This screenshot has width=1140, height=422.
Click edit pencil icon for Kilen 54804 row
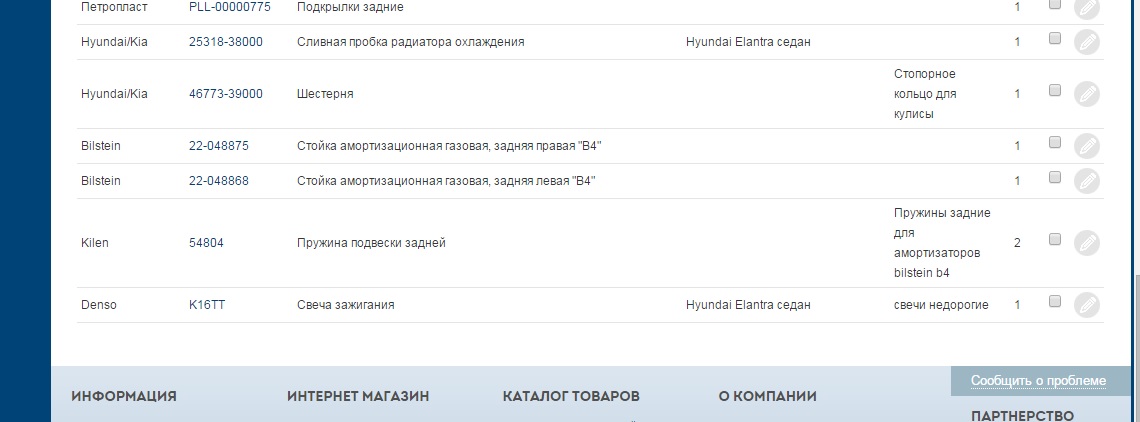pos(1086,243)
